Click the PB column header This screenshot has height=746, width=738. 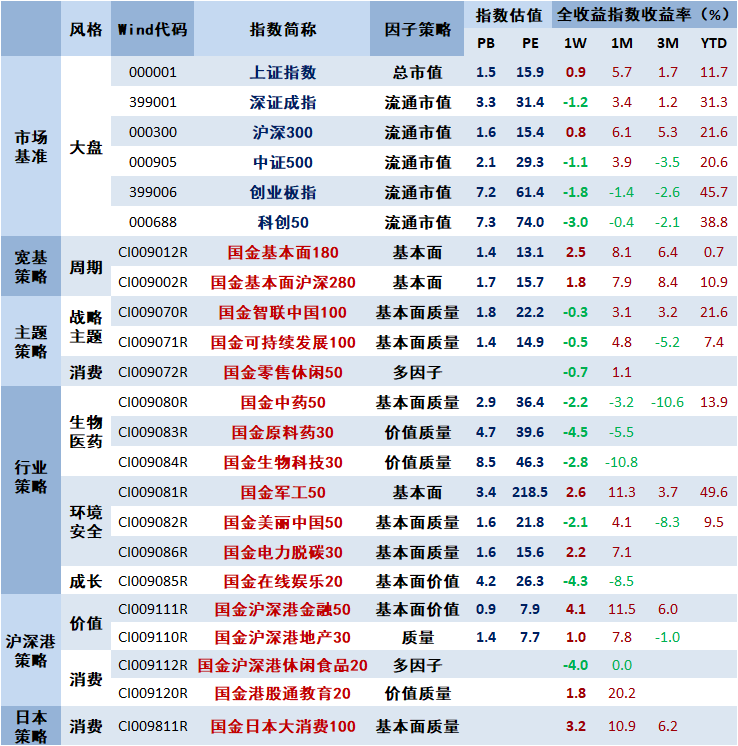pos(486,43)
